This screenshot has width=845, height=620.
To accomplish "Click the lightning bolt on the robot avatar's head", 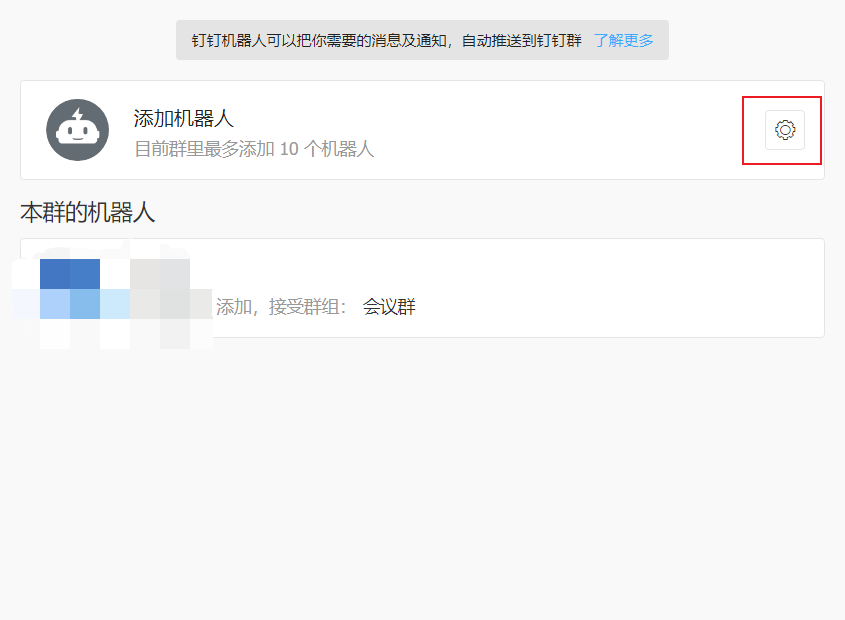I will 78,114.
